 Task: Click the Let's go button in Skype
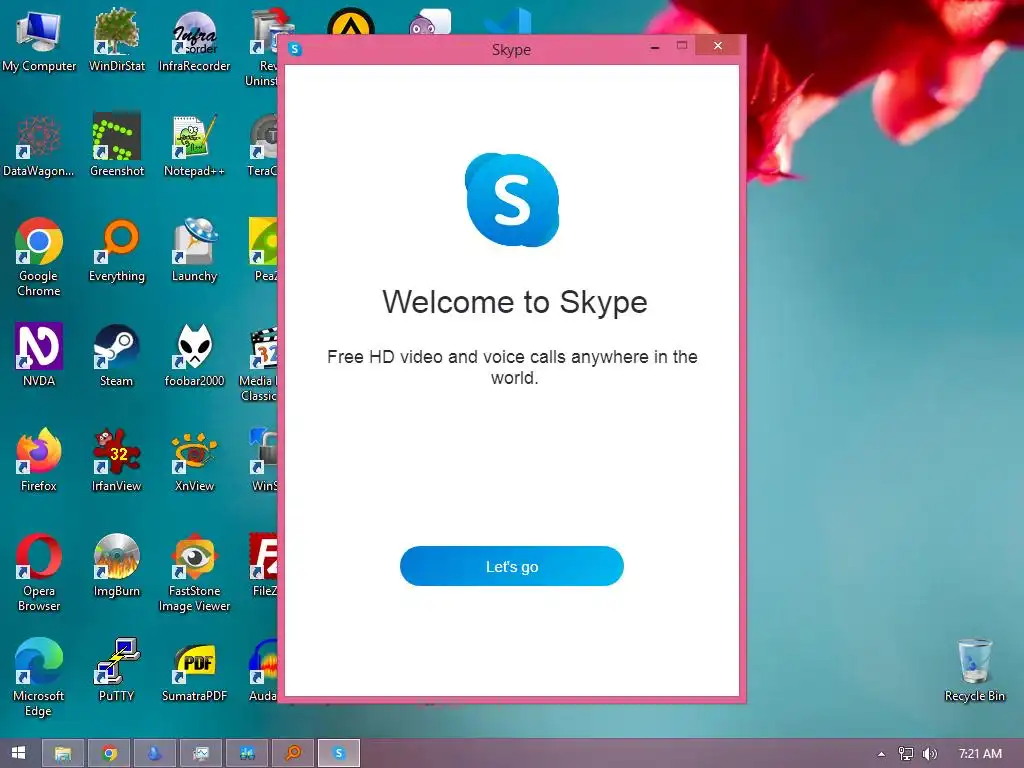[x=511, y=566]
